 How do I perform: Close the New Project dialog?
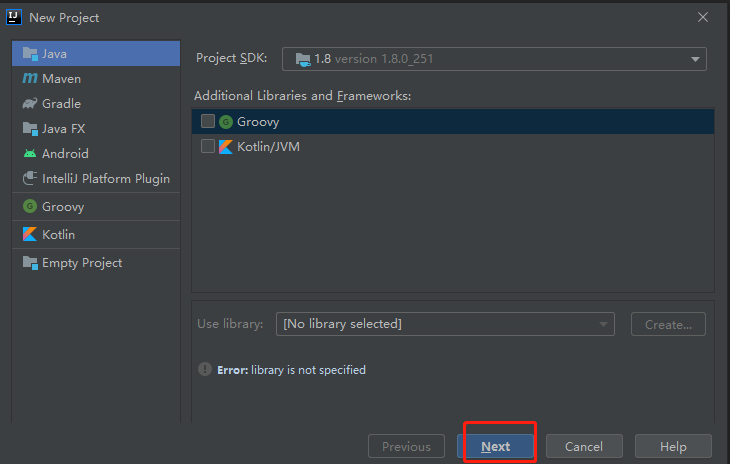click(703, 17)
